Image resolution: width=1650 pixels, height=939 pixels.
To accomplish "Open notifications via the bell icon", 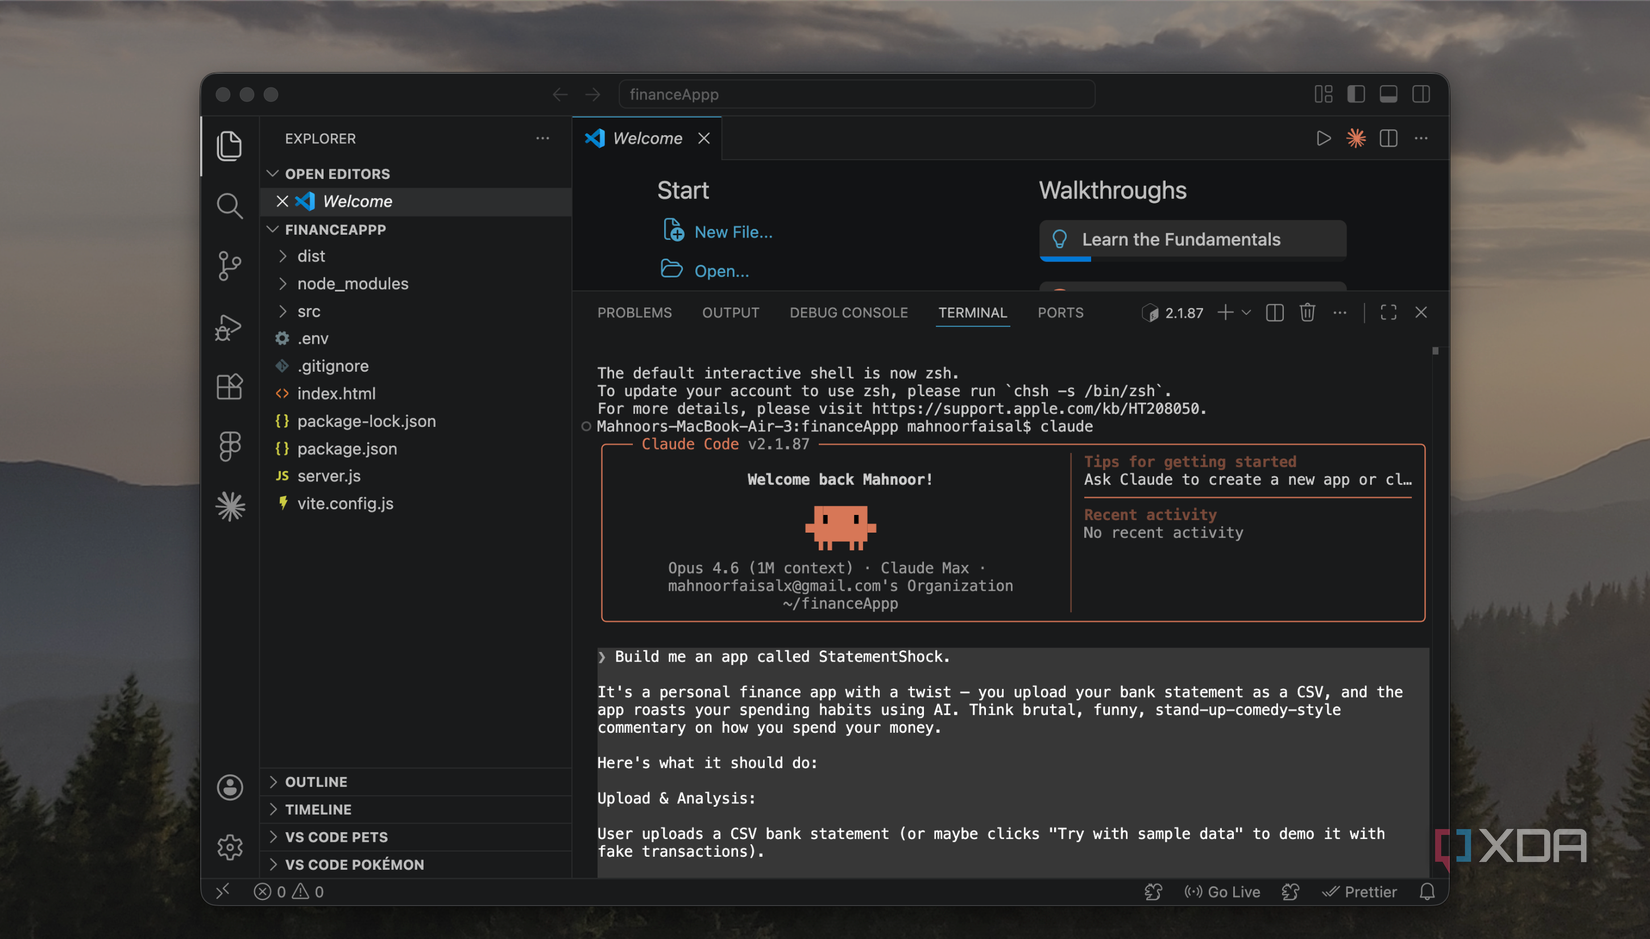I will point(1427,891).
